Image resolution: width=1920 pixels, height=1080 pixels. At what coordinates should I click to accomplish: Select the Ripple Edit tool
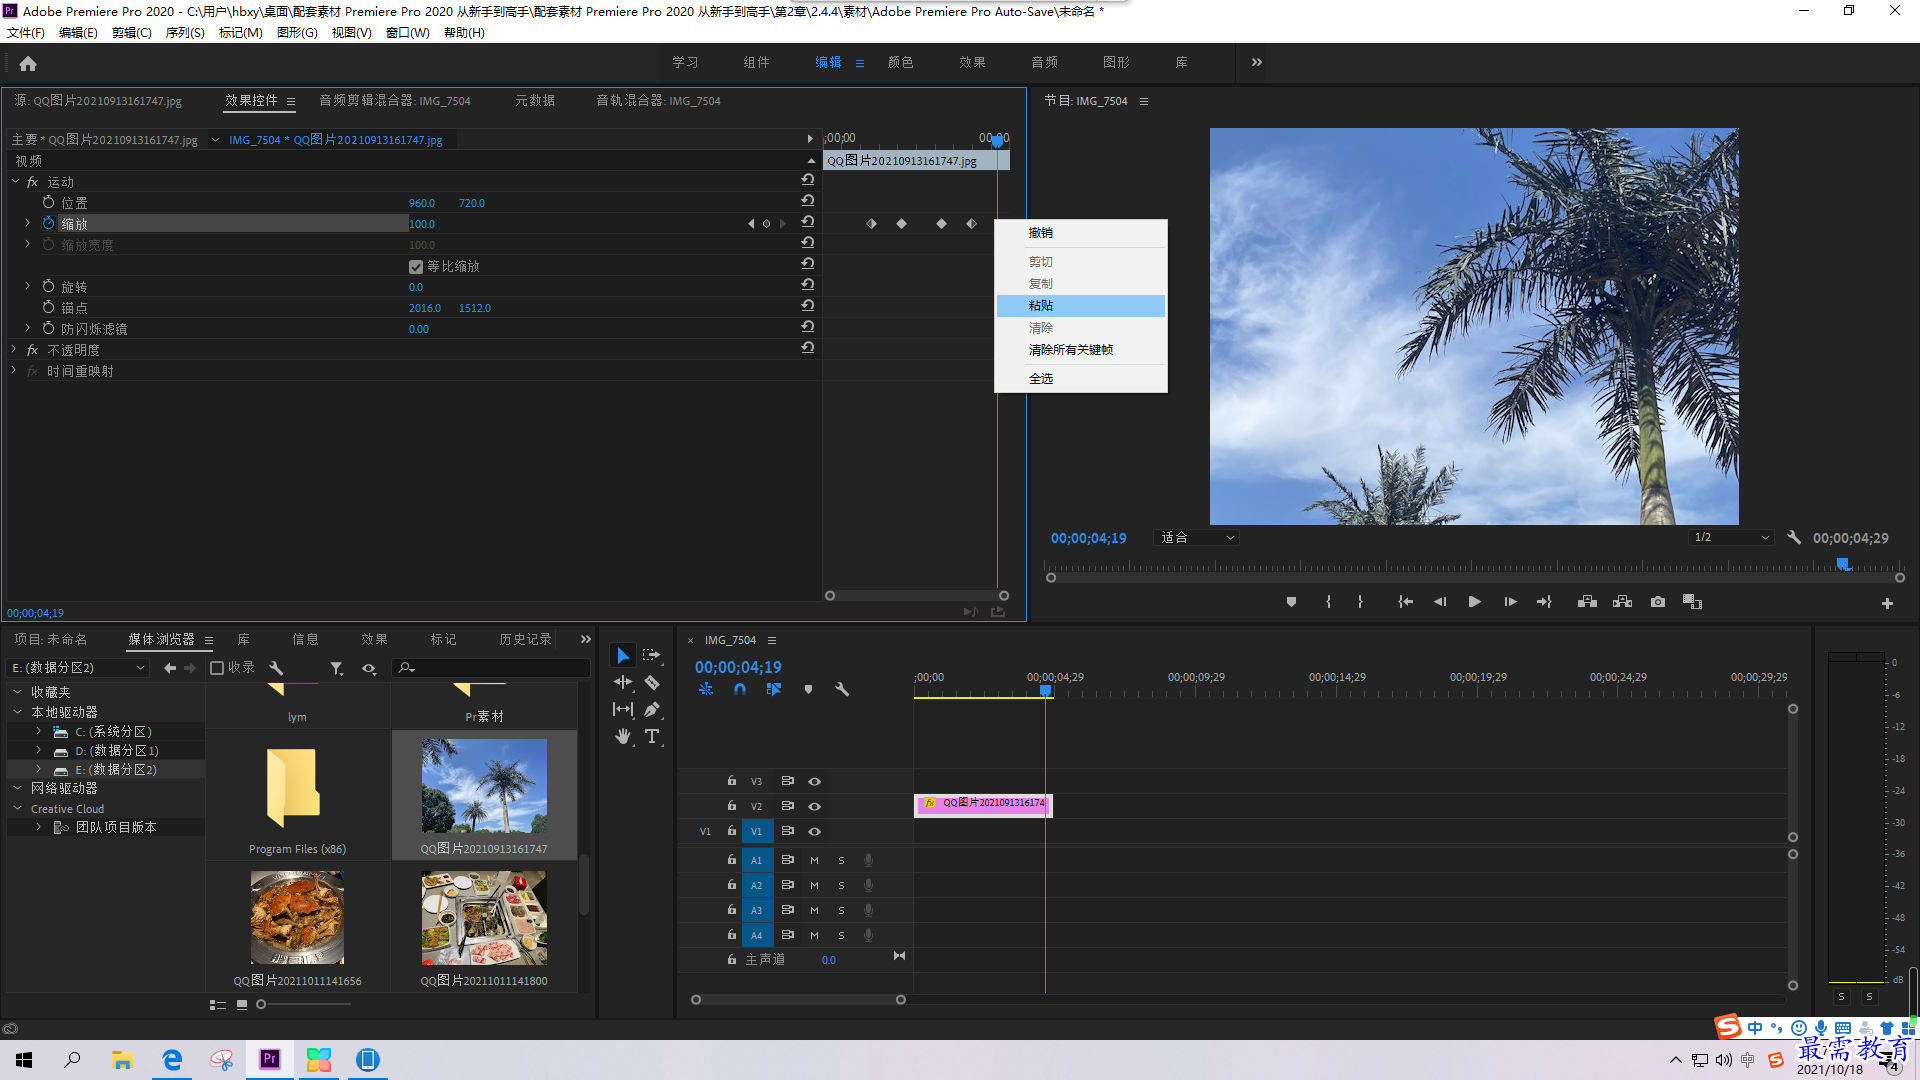point(623,682)
